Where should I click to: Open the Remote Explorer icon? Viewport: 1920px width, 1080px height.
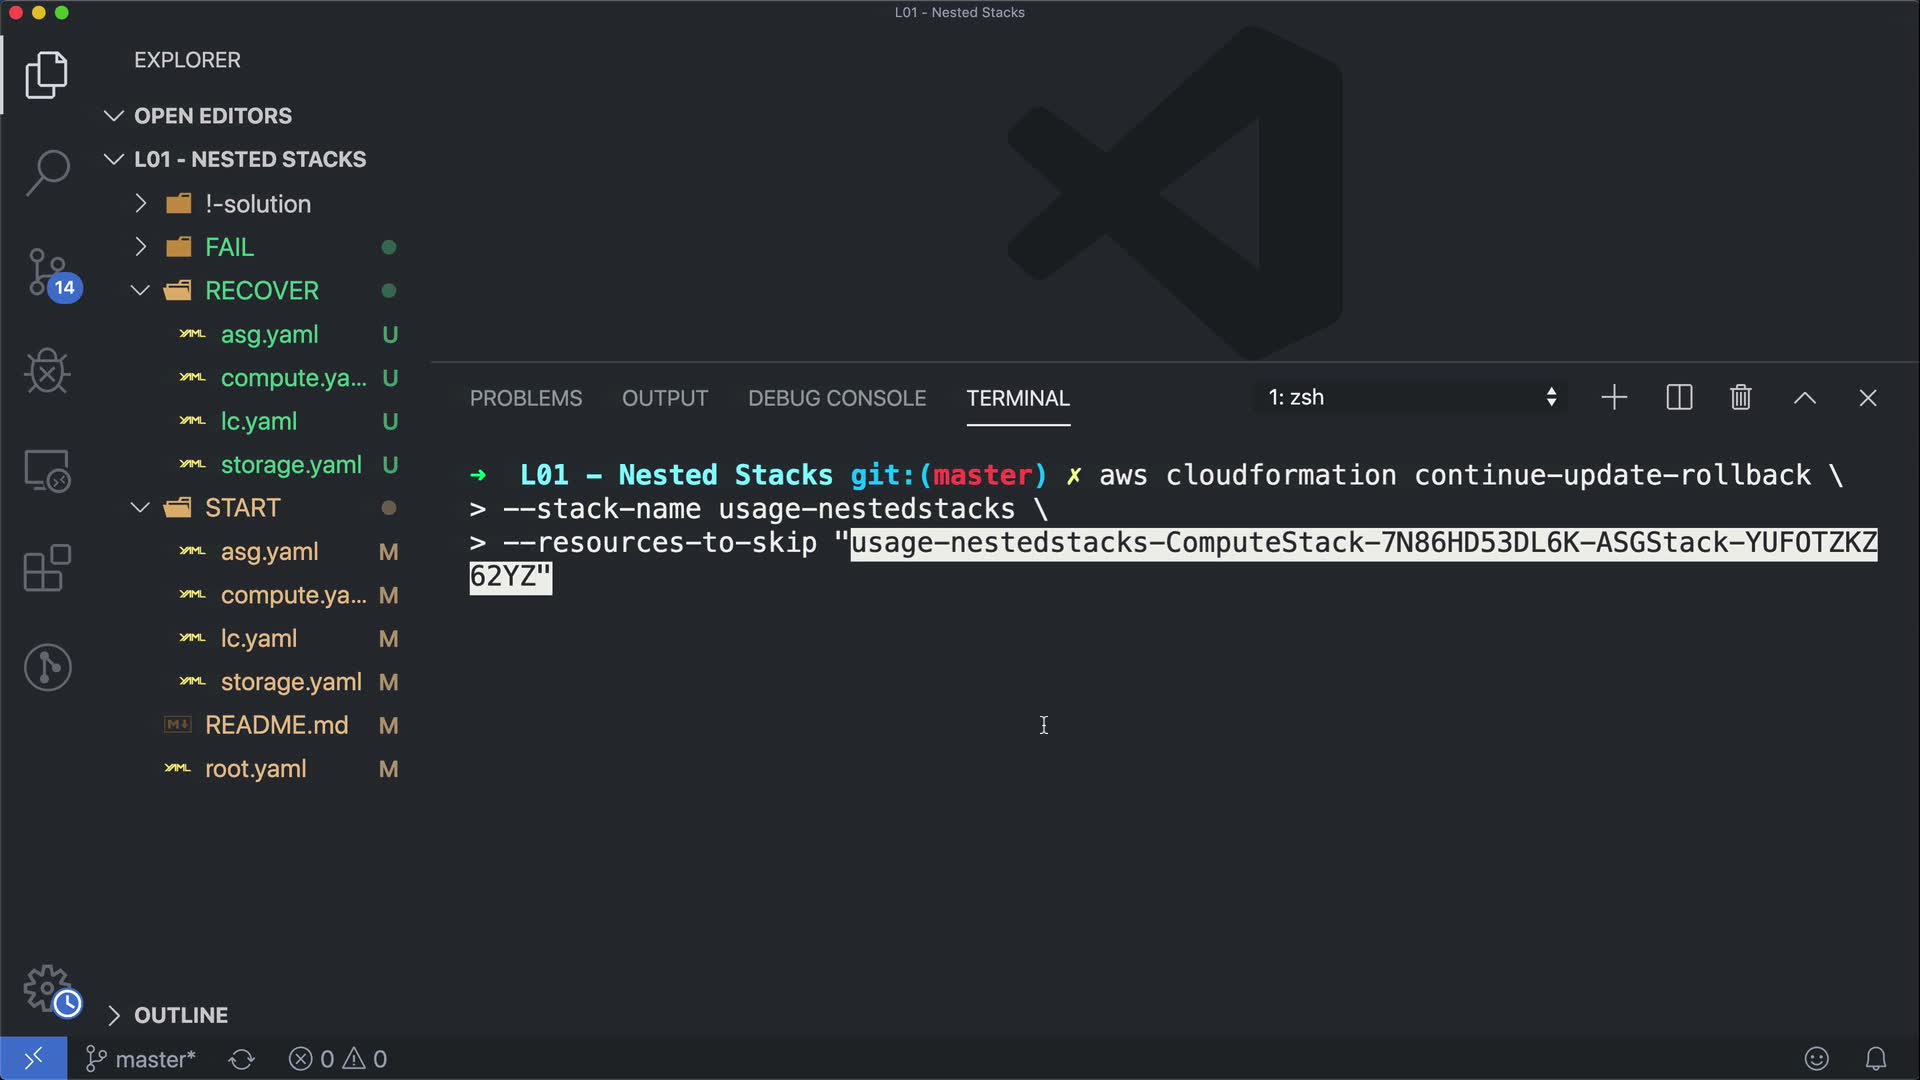[x=47, y=470]
